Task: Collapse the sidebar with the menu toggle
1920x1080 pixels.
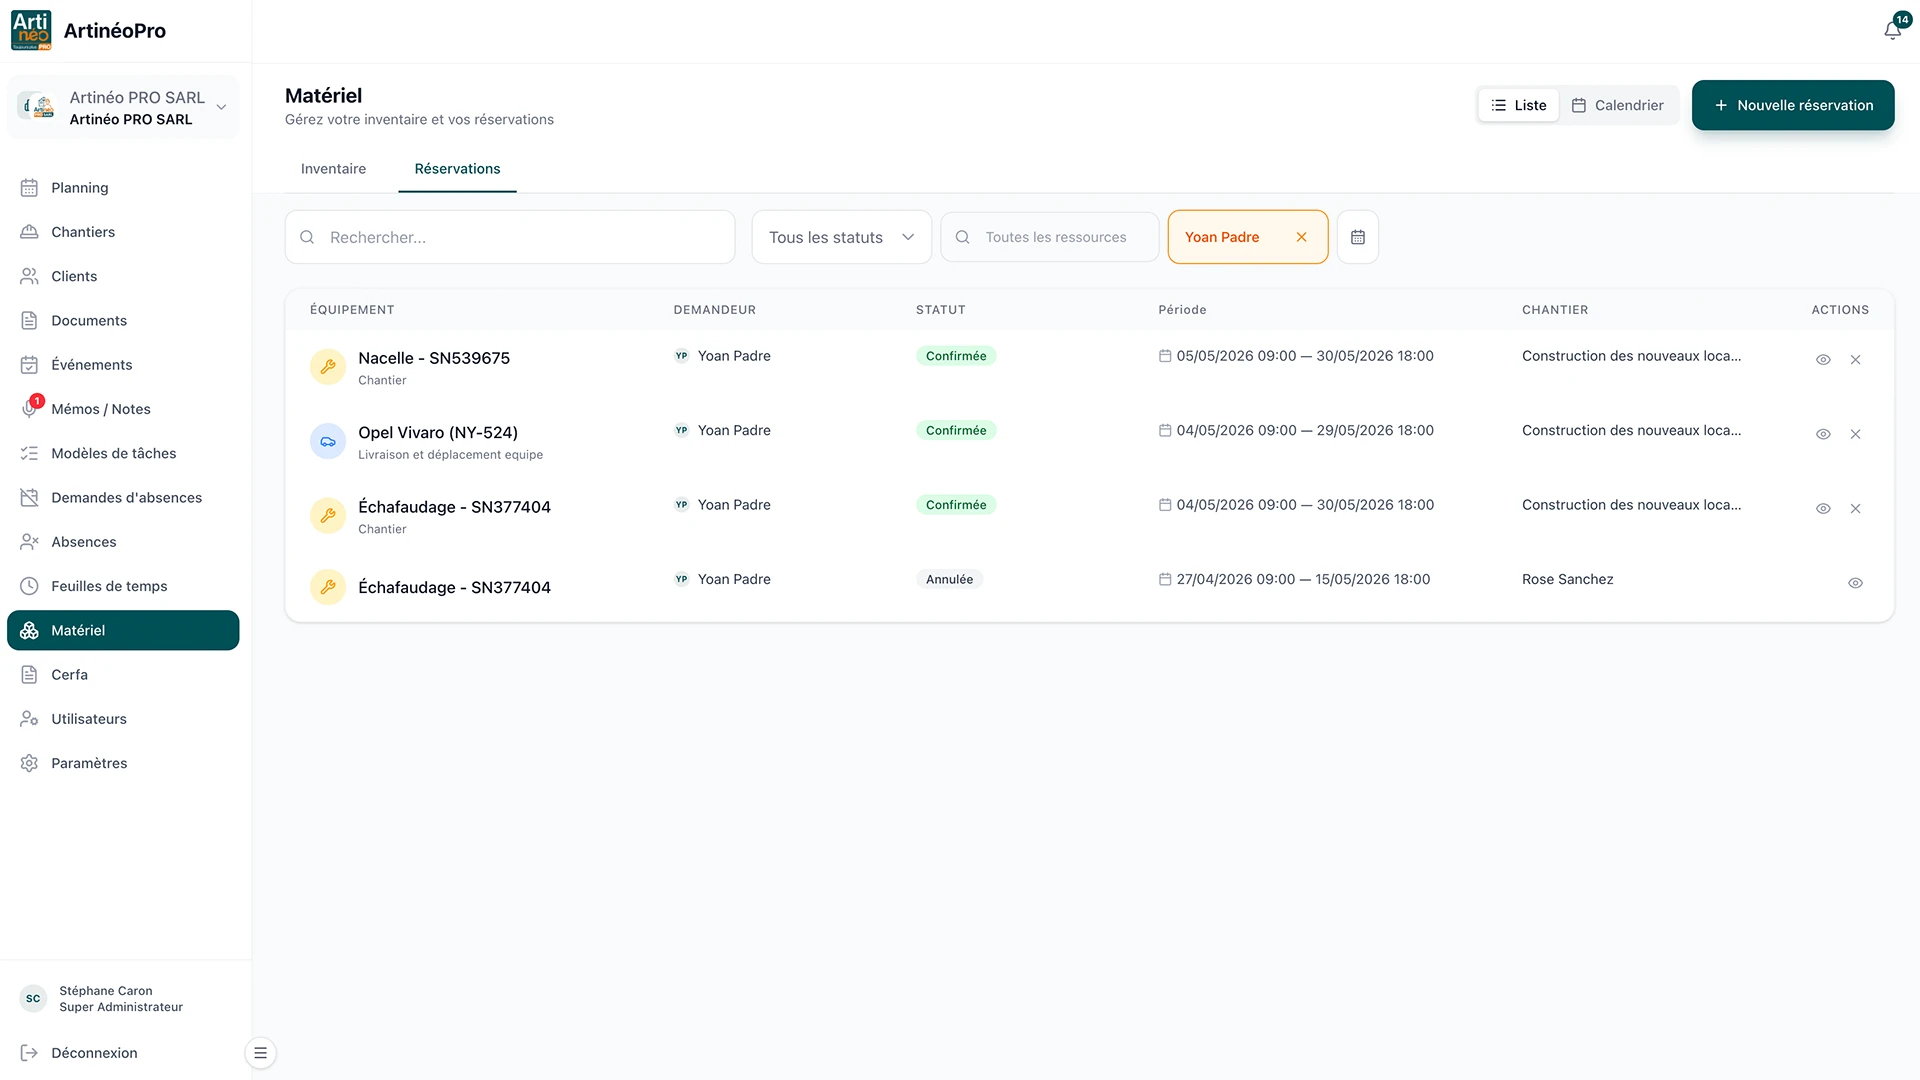Action: [x=260, y=1053]
